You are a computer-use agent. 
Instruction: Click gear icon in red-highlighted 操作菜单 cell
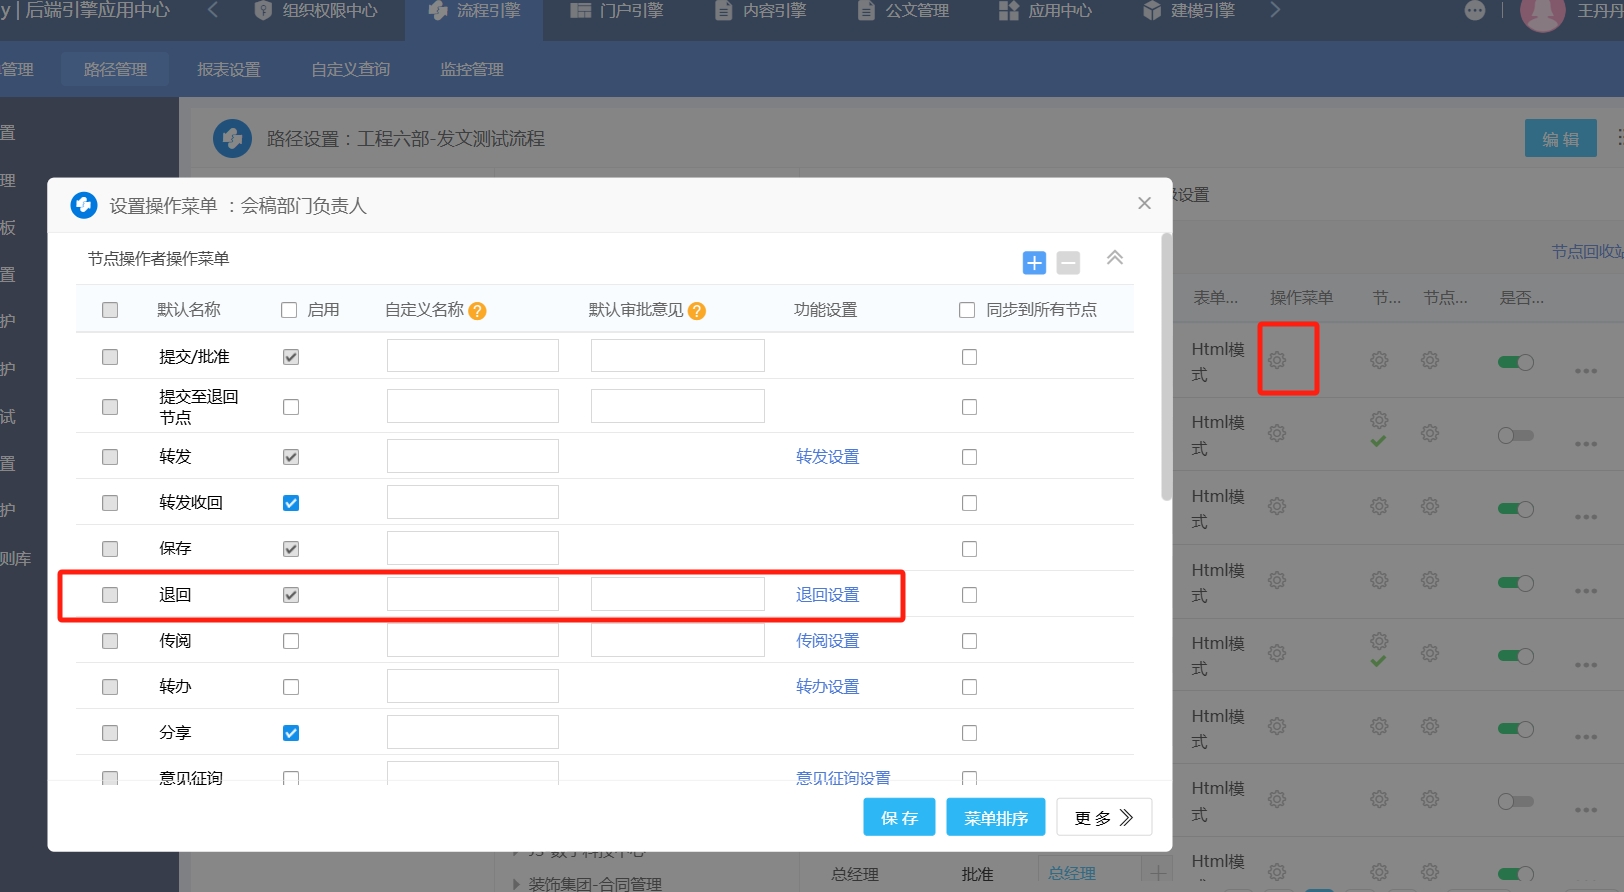pyautogui.click(x=1277, y=360)
